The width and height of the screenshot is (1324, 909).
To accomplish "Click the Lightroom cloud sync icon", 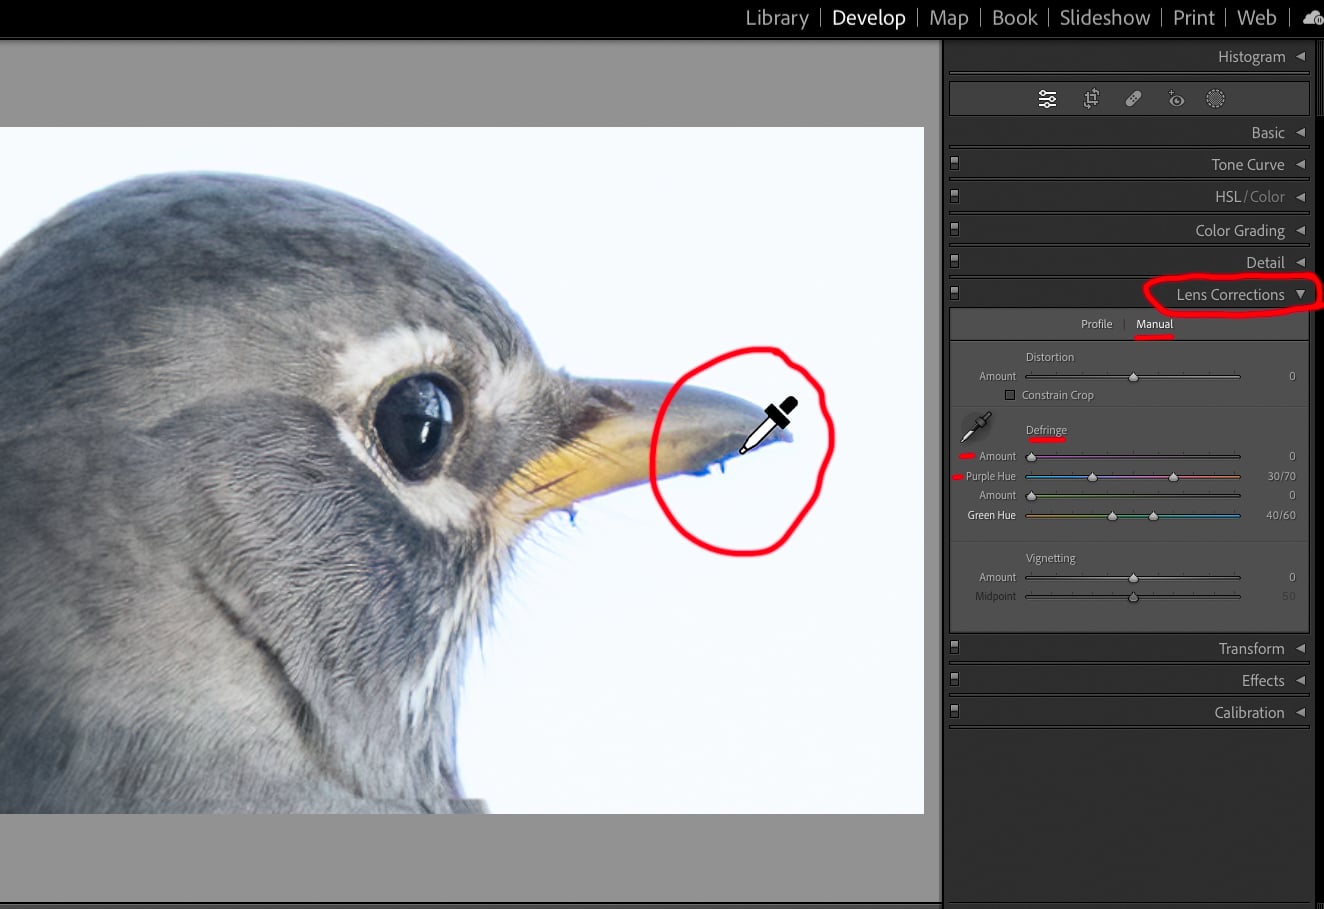I will tap(1312, 17).
